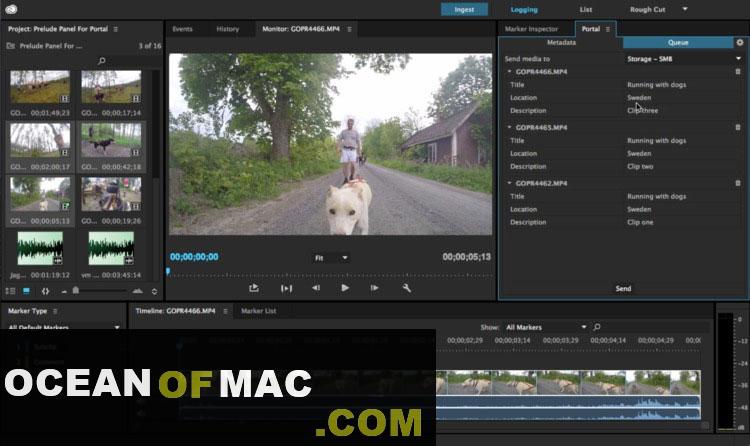Select audio clip with duration 00:01:19:12
This screenshot has height=446, width=750.
coord(40,249)
